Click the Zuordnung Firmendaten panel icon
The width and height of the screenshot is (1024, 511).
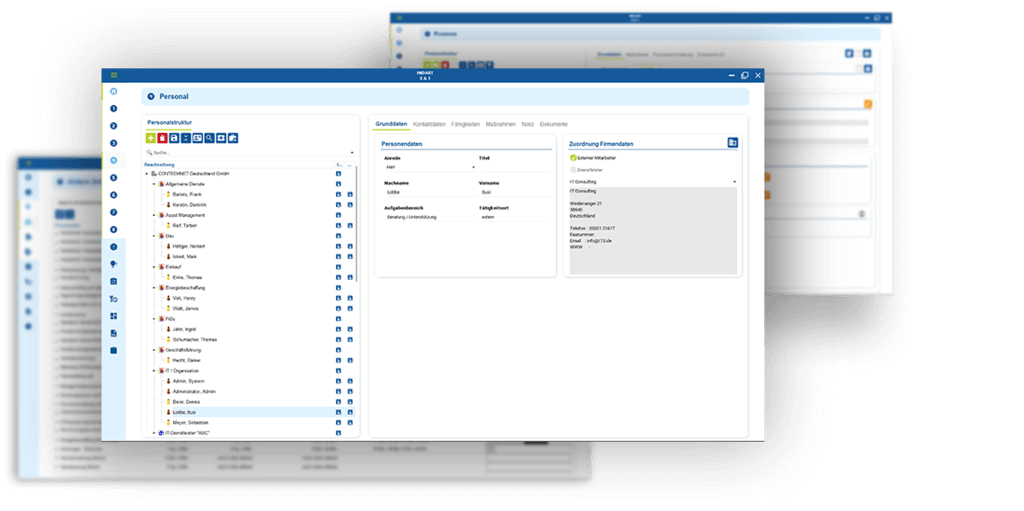[x=732, y=143]
